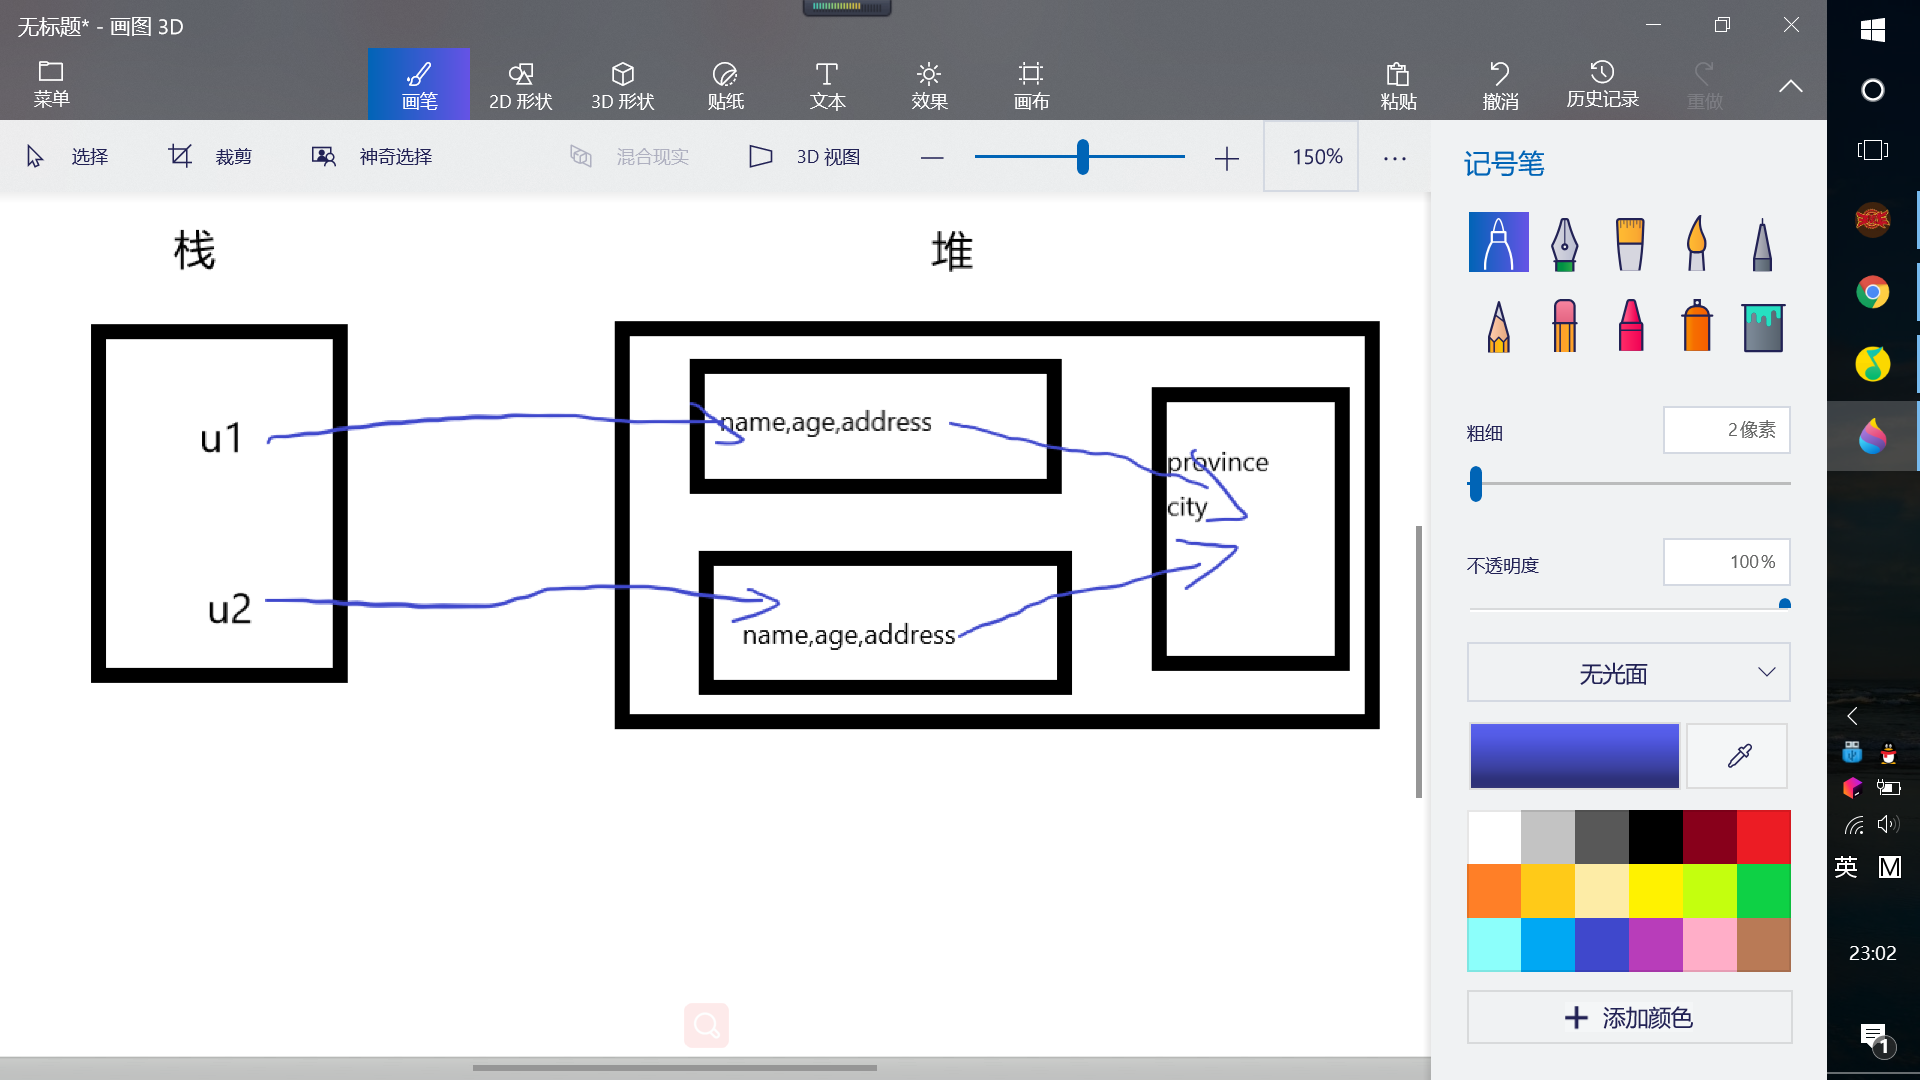Enable the Crop tool
Viewport: 1920px width, 1080px height.
tap(210, 157)
